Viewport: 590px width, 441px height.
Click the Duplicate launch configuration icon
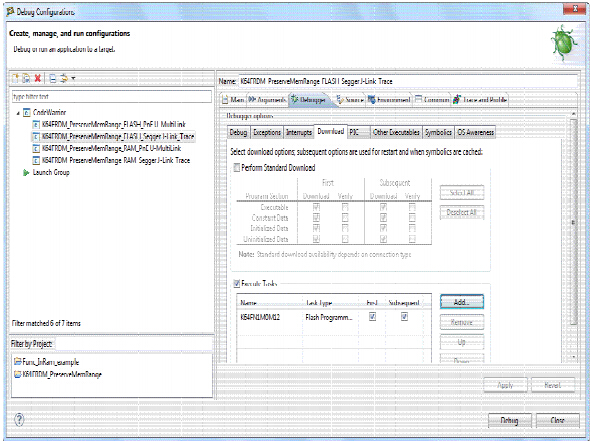[x=26, y=79]
